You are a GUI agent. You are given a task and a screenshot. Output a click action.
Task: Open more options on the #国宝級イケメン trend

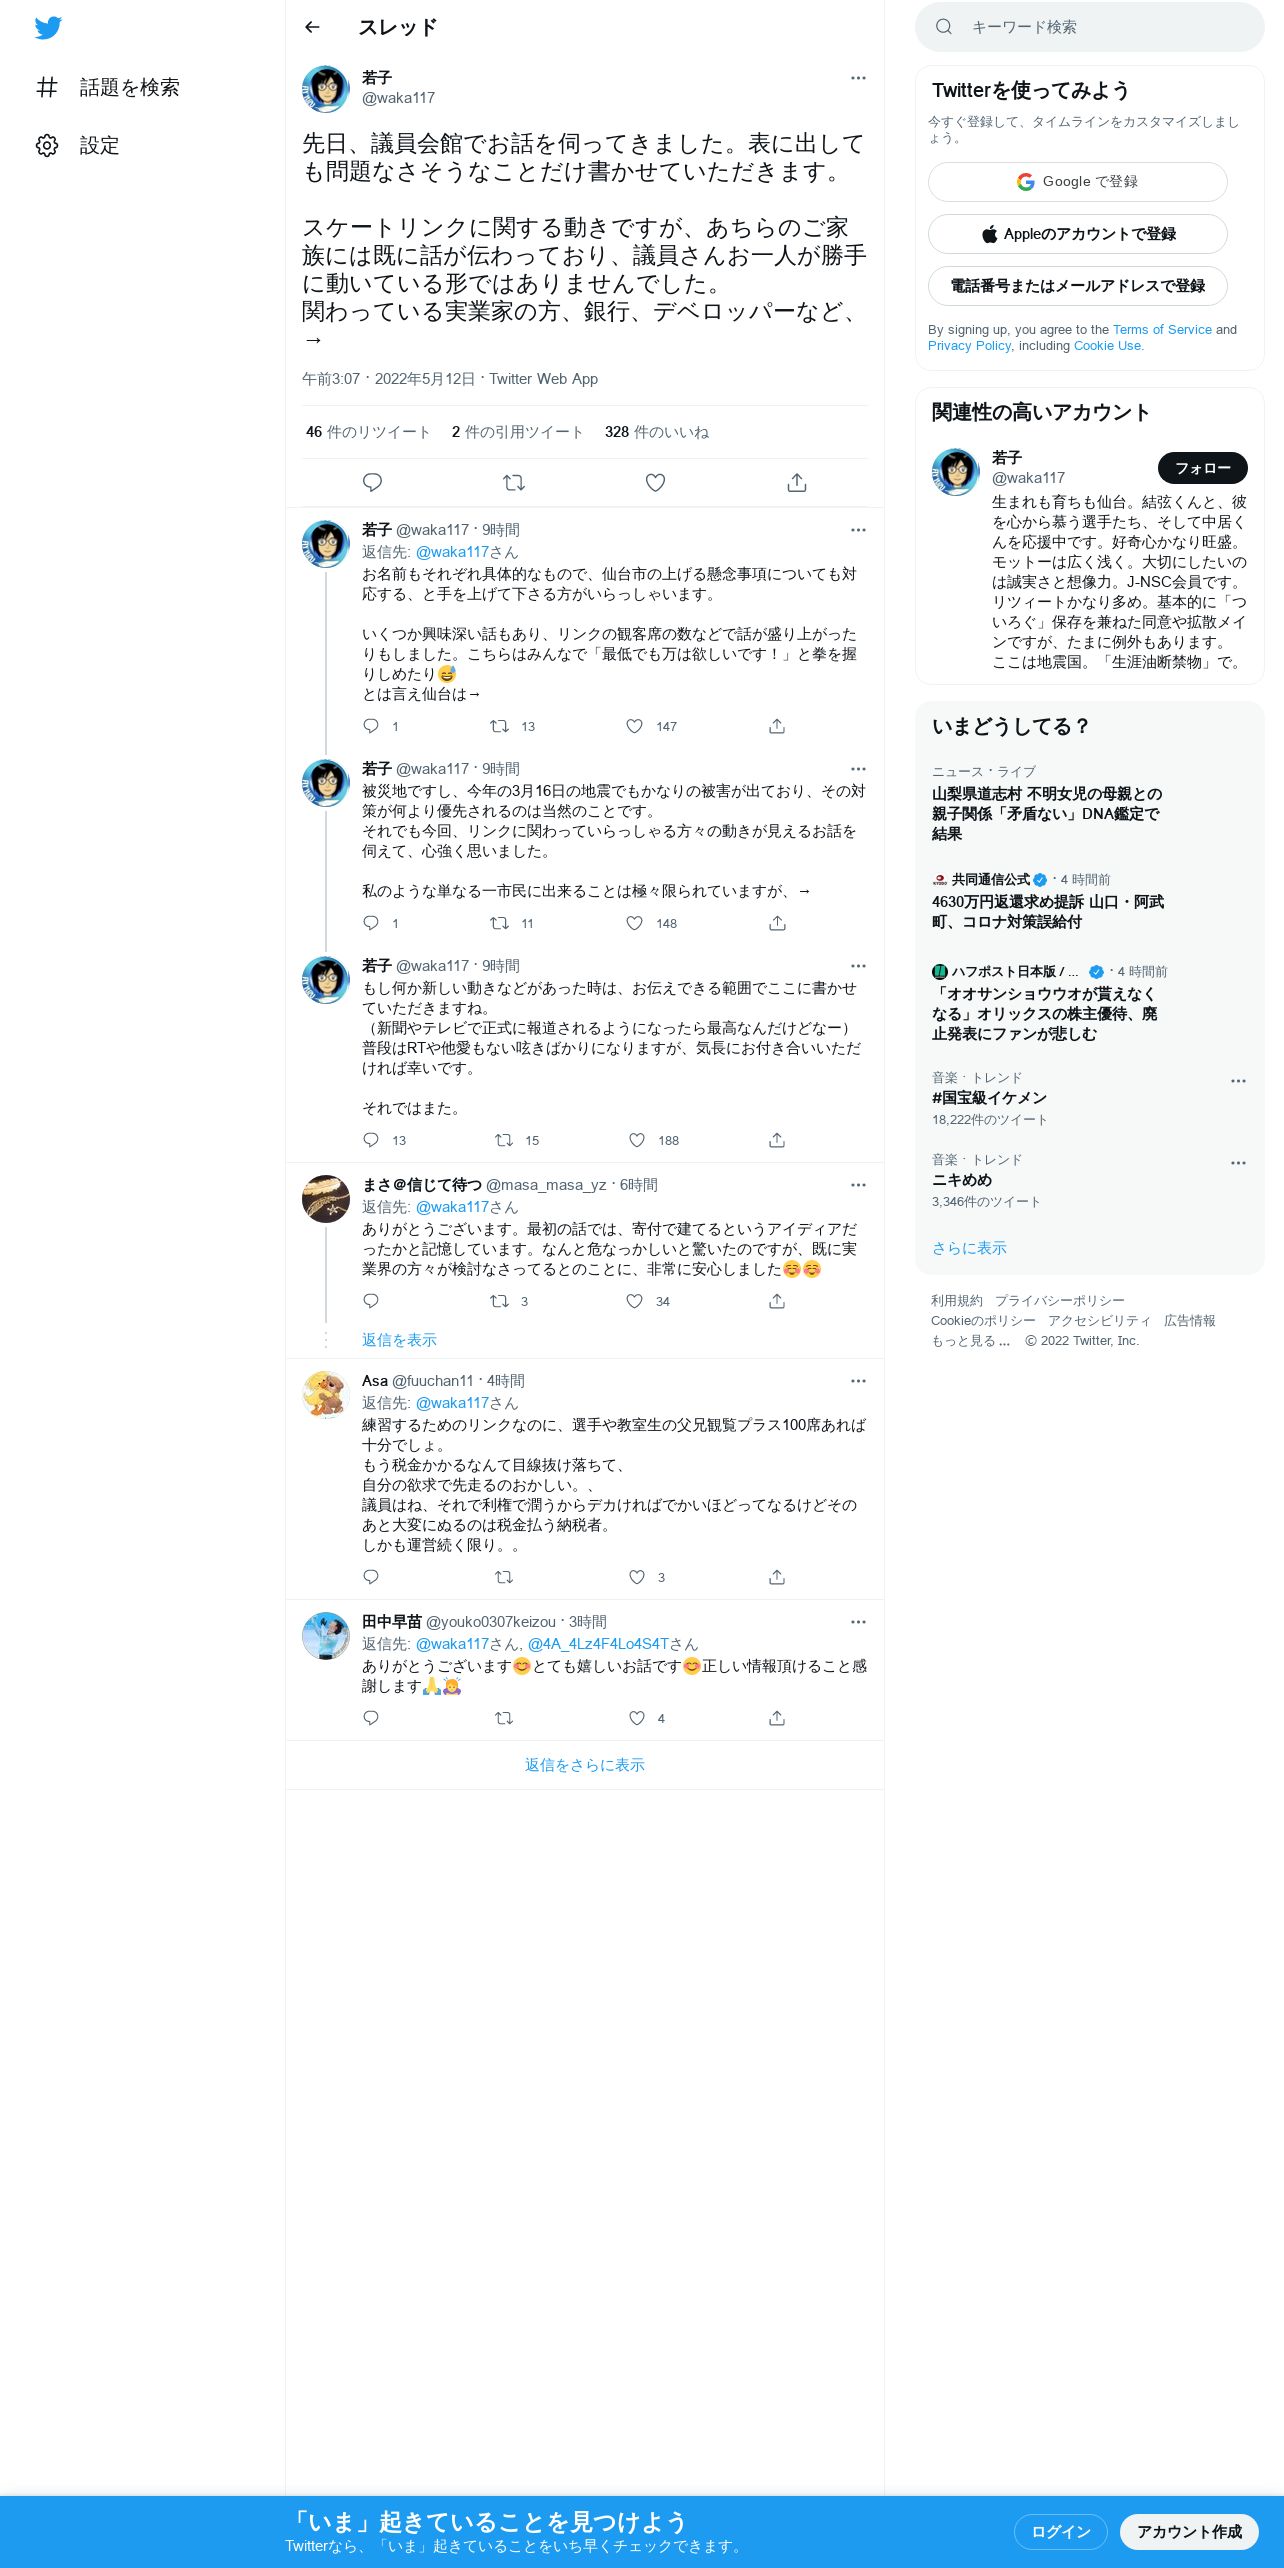pyautogui.click(x=1238, y=1081)
